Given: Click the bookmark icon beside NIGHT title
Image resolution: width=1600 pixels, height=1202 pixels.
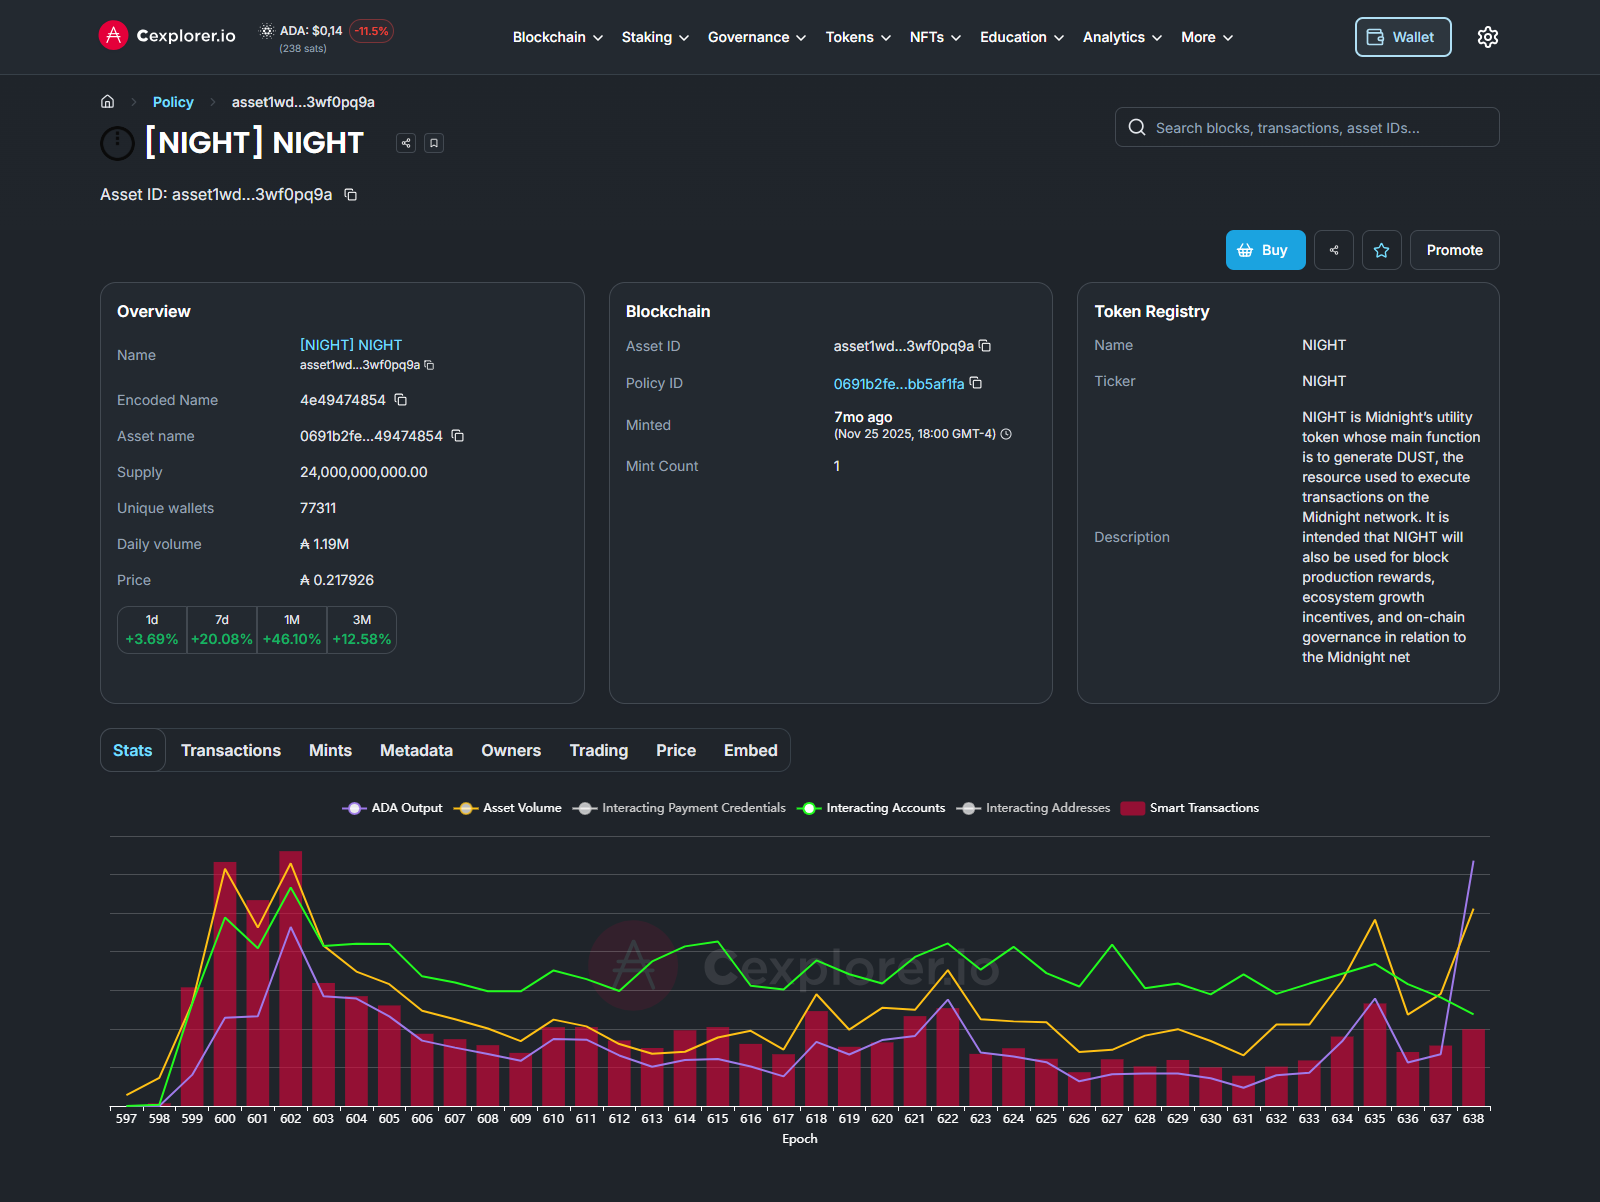Looking at the screenshot, I should pos(434,143).
